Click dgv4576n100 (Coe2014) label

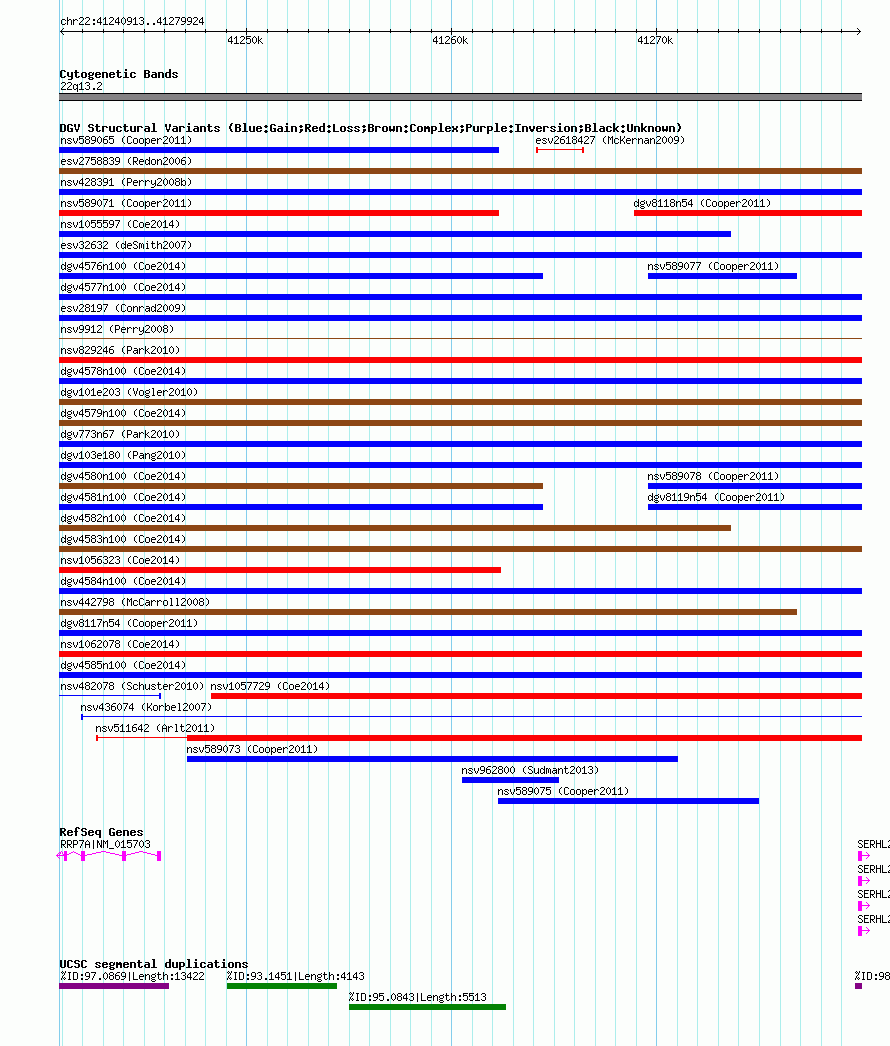click(x=123, y=266)
